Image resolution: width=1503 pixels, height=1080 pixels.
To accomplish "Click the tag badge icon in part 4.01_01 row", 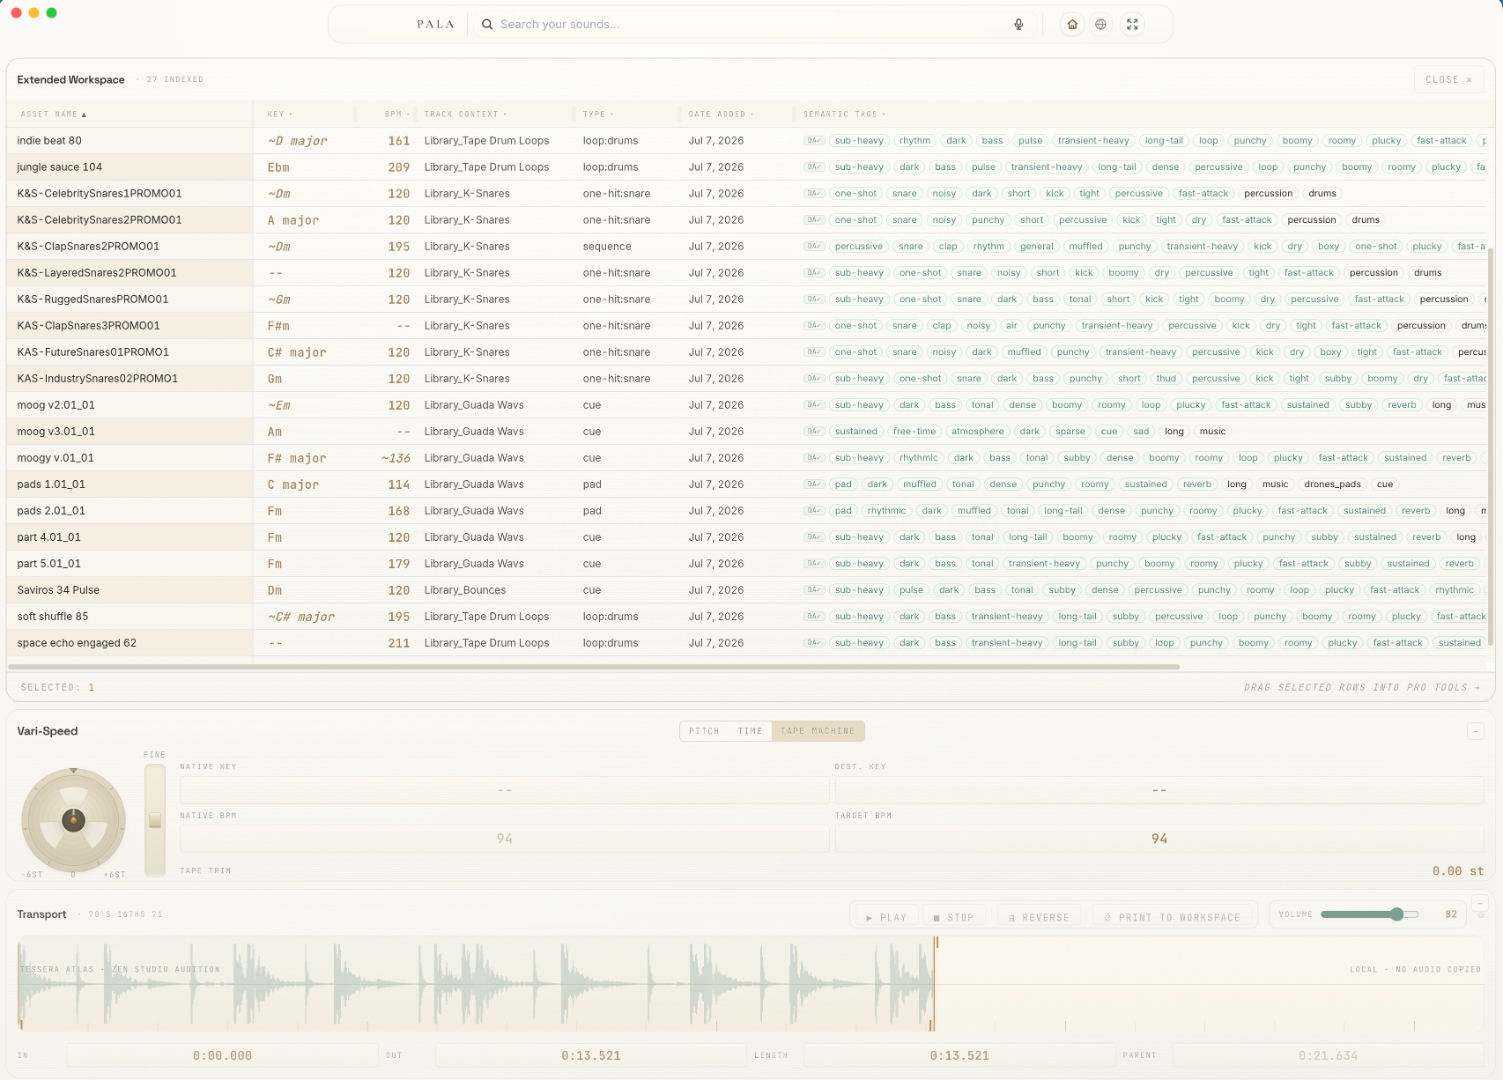I will click(x=814, y=537).
